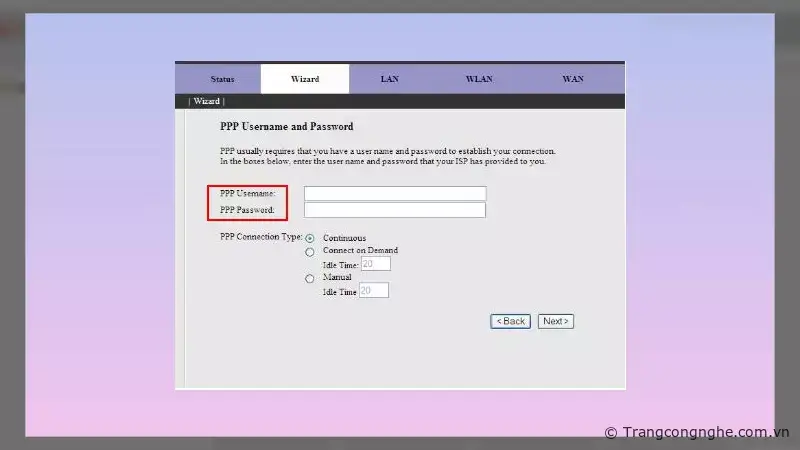
Task: Open the LAN tab
Action: click(x=389, y=79)
